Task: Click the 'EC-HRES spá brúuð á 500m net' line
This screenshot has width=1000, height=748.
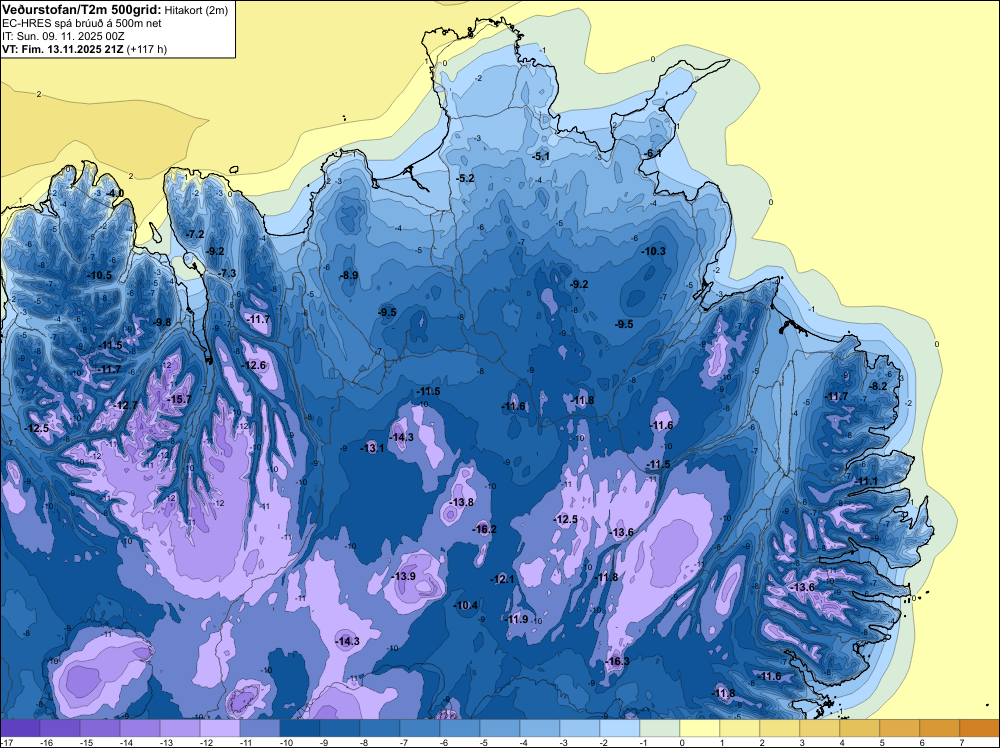Action: [x=82, y=24]
